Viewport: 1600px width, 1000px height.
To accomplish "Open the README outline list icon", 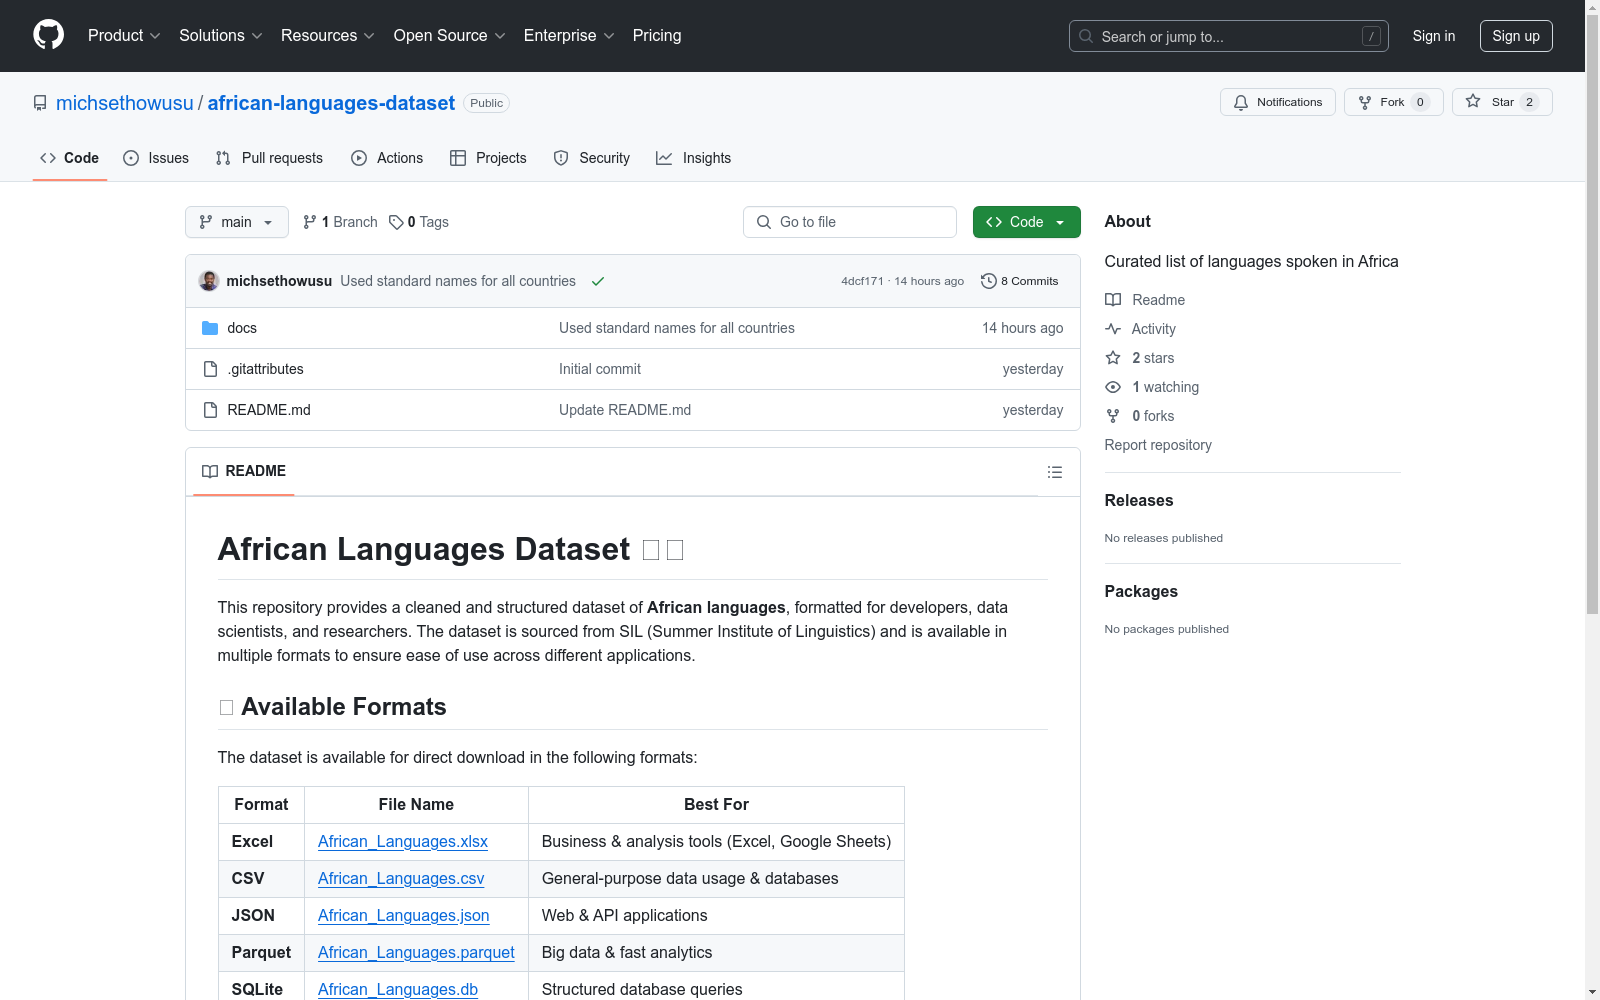I will coord(1055,472).
